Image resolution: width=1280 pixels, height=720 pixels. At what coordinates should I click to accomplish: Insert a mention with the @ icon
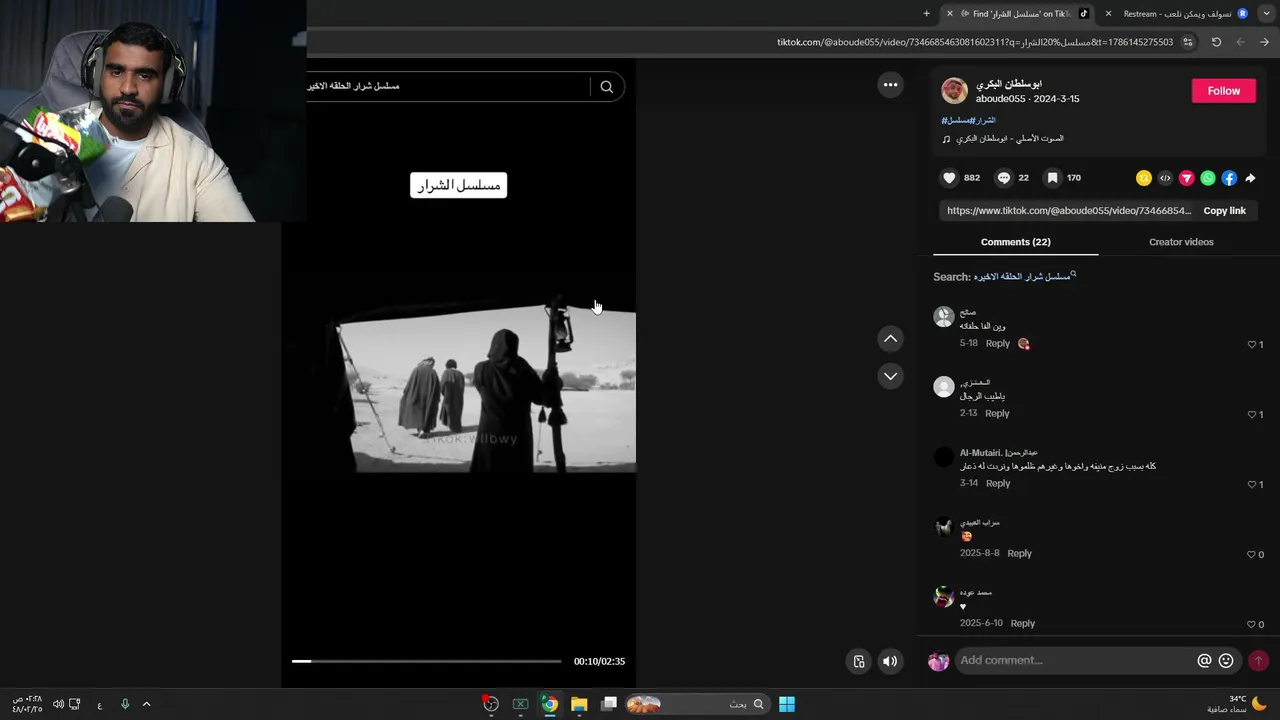(x=1204, y=661)
